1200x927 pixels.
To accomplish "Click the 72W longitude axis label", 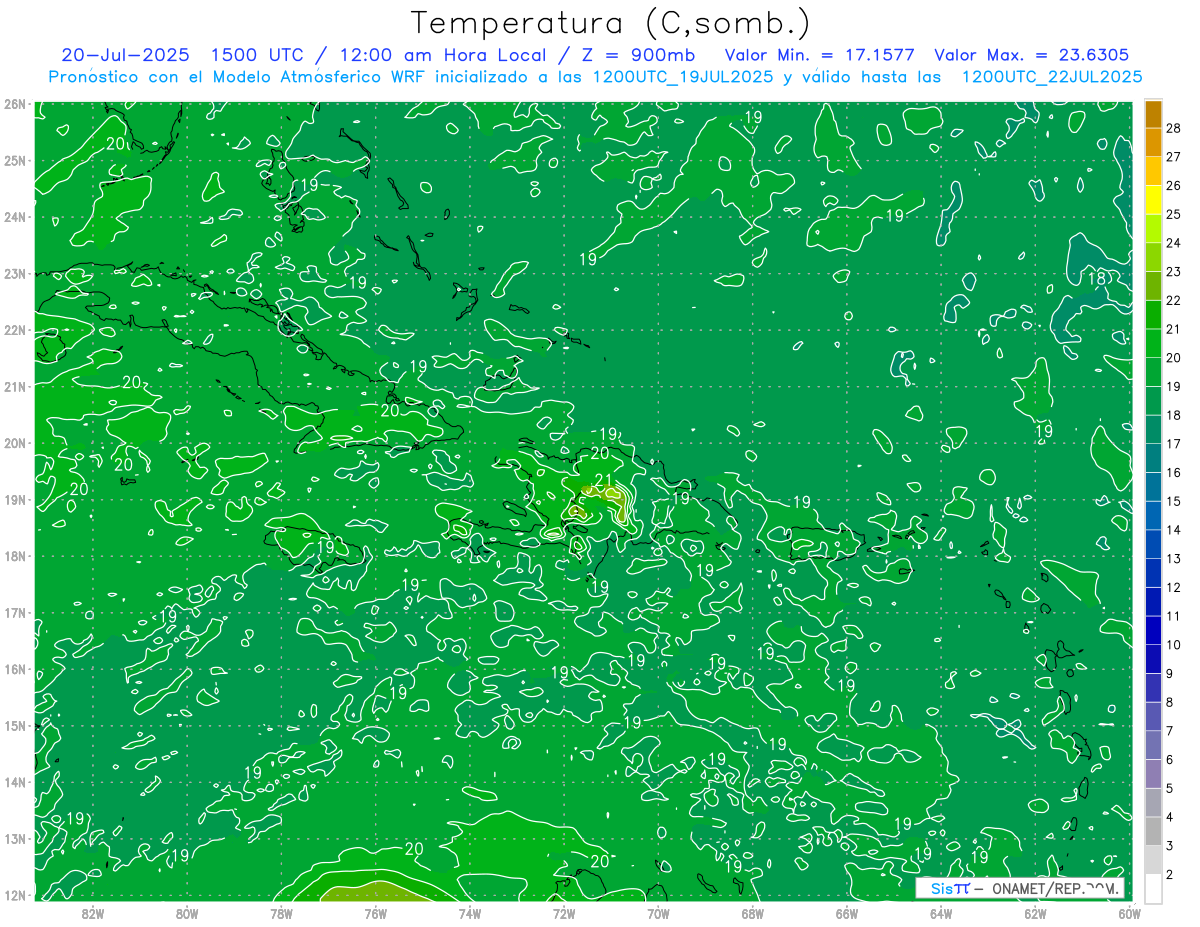I will tap(564, 913).
